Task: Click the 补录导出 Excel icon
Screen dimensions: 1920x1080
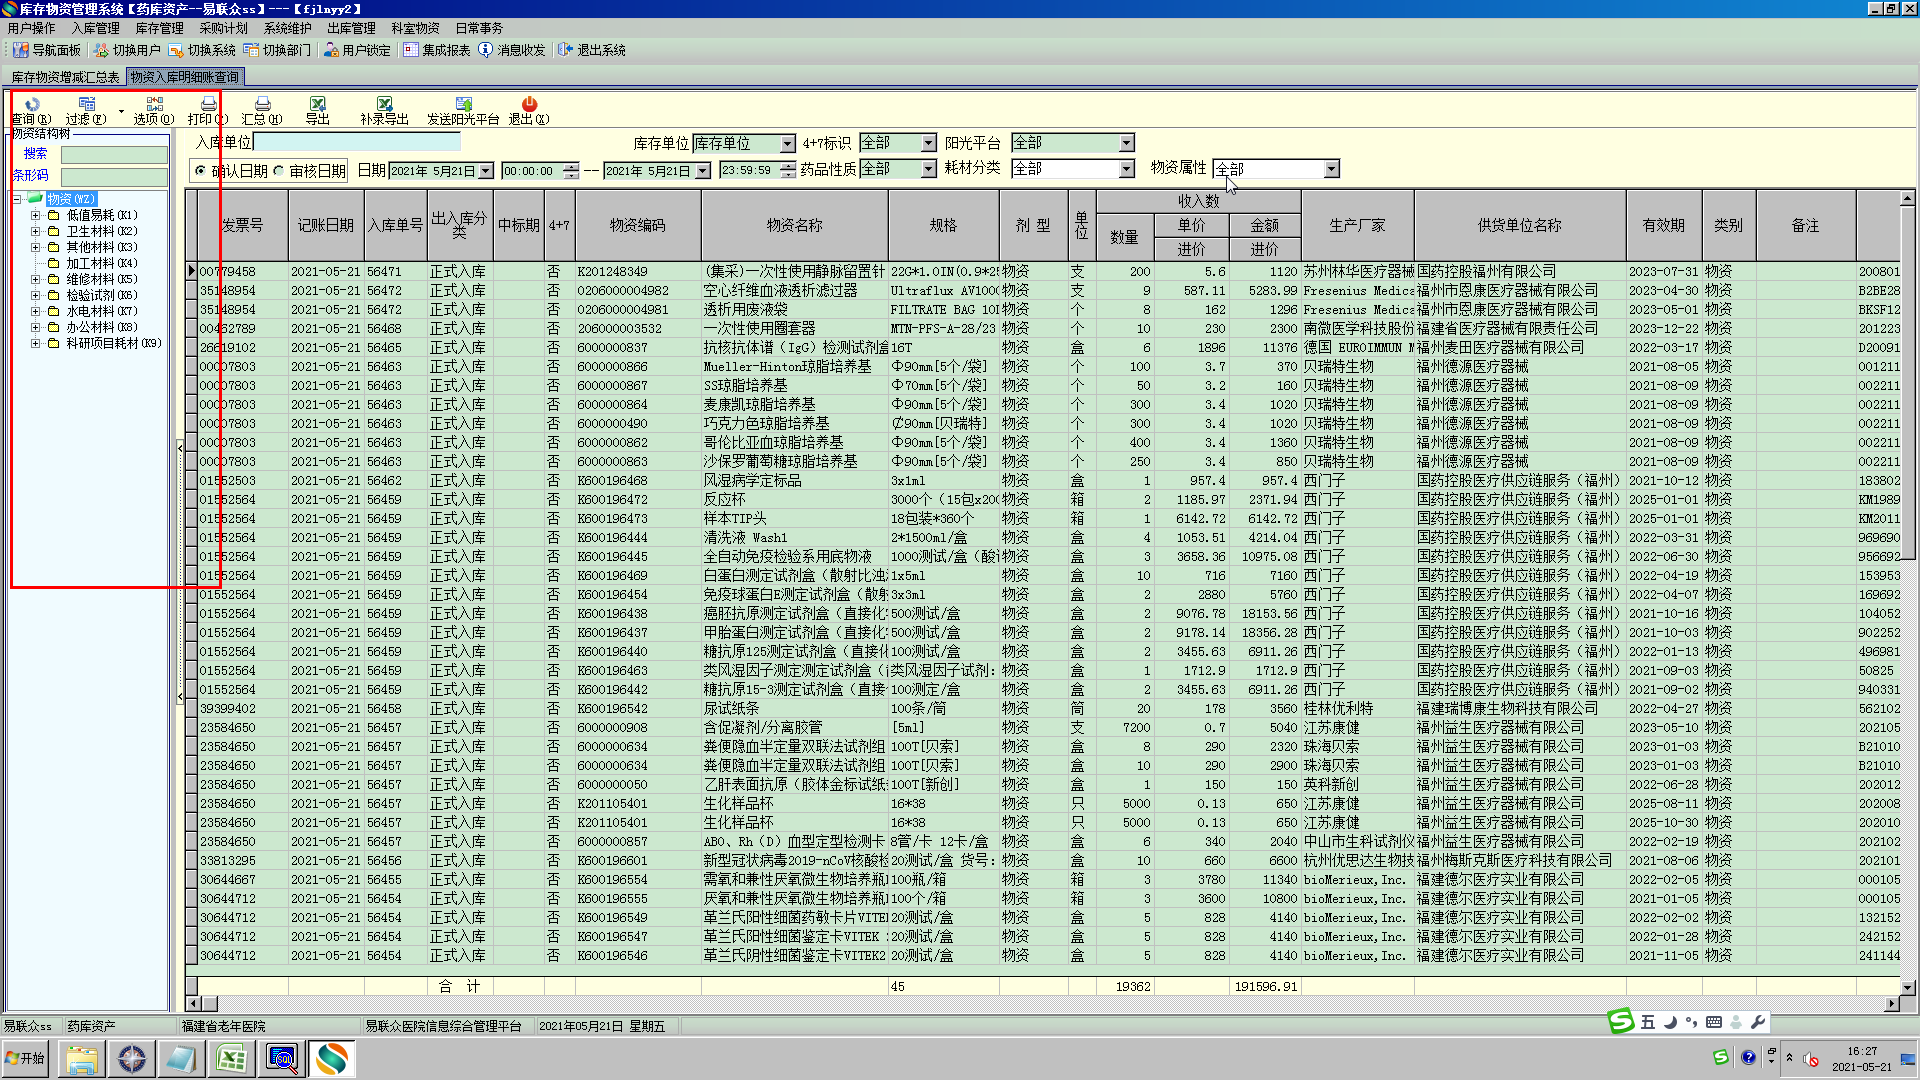Action: point(384,105)
